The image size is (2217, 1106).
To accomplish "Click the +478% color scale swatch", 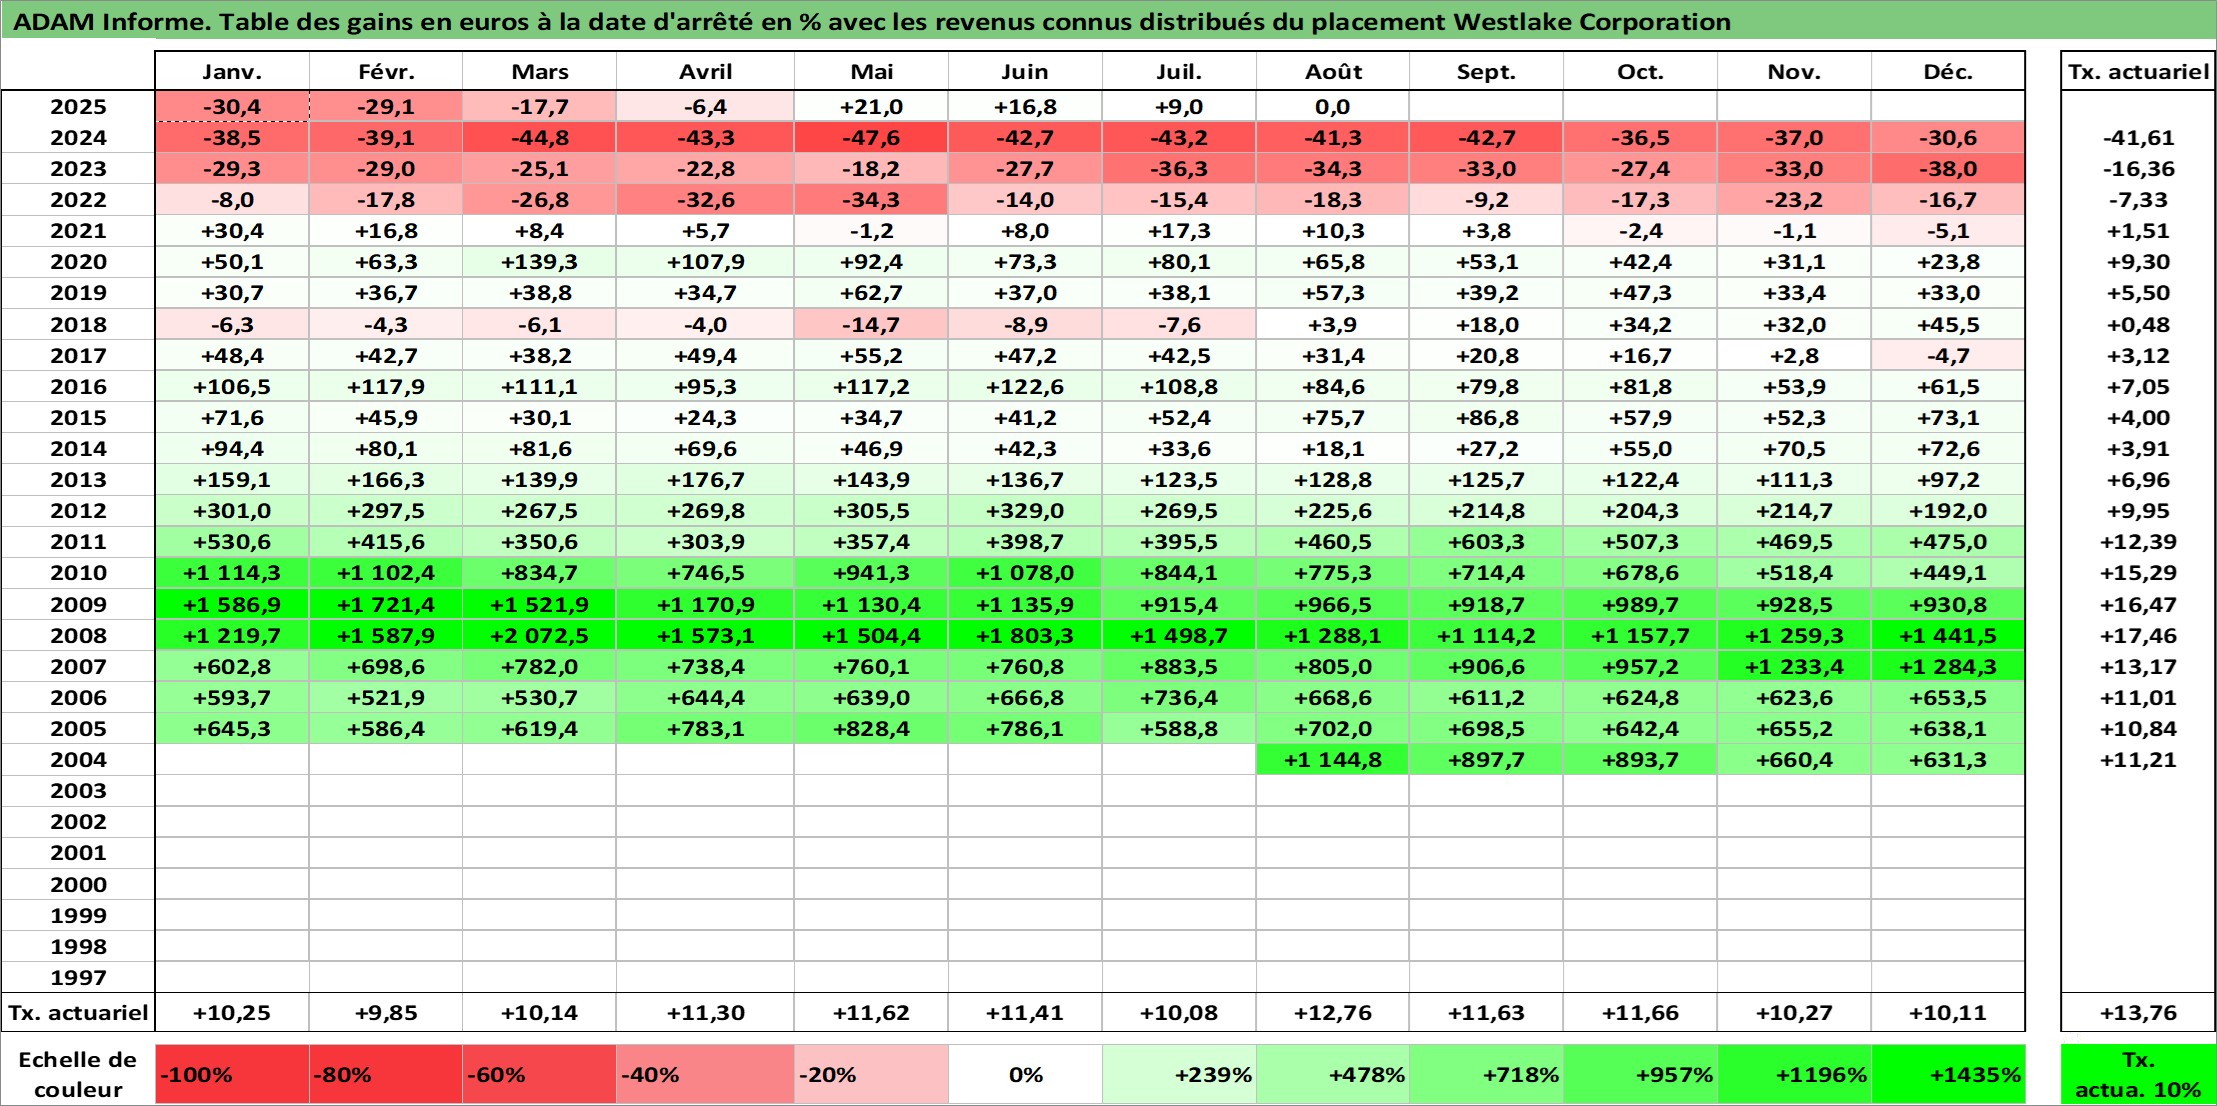I will coord(1333,1075).
